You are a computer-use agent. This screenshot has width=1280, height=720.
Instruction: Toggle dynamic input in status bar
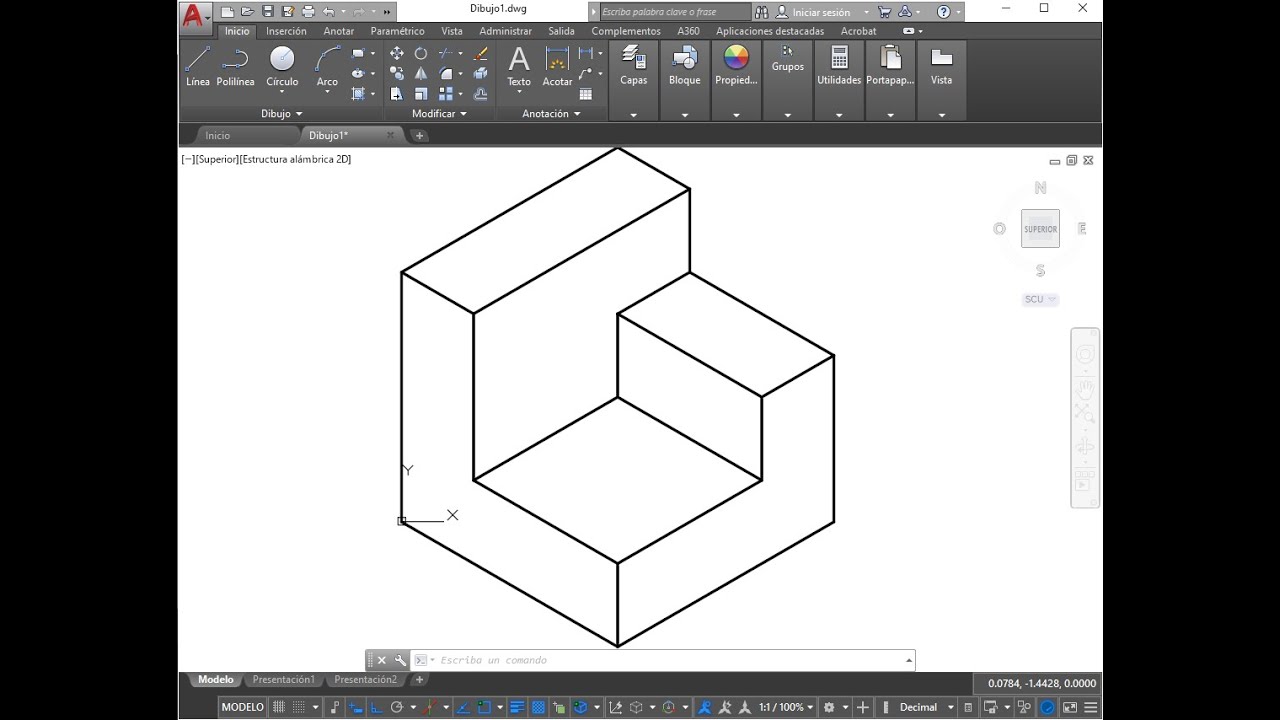pyautogui.click(x=356, y=707)
